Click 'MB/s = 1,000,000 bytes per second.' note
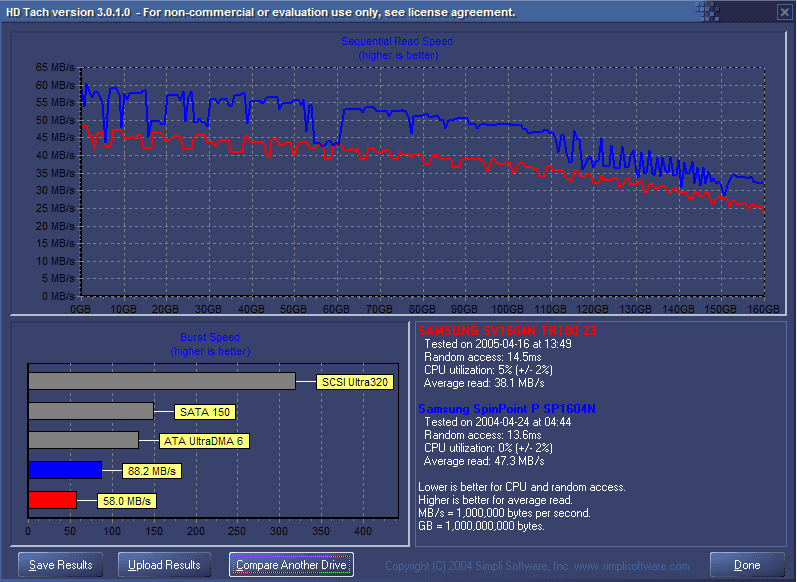 504,513
